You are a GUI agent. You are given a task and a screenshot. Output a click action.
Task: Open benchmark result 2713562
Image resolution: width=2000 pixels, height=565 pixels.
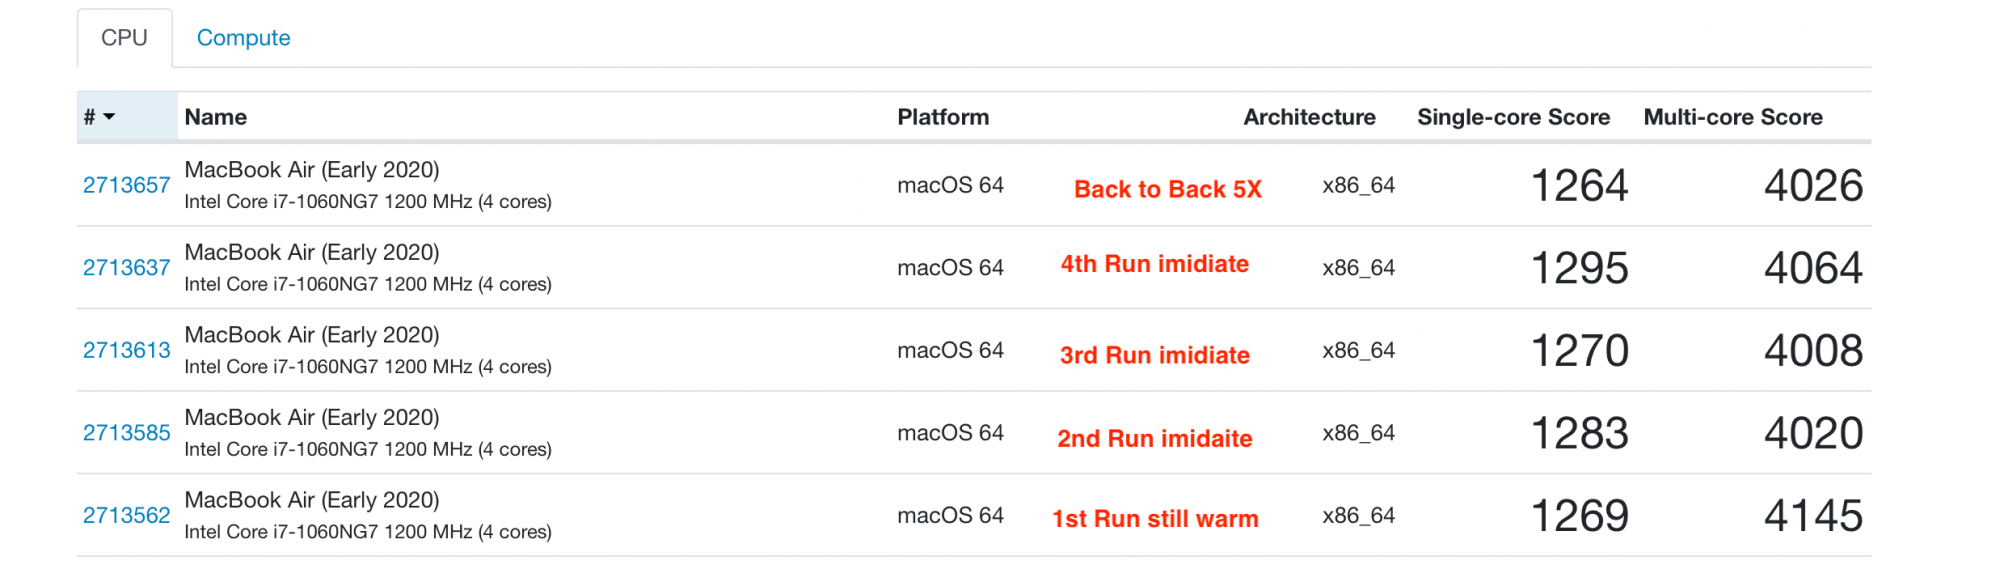(126, 515)
